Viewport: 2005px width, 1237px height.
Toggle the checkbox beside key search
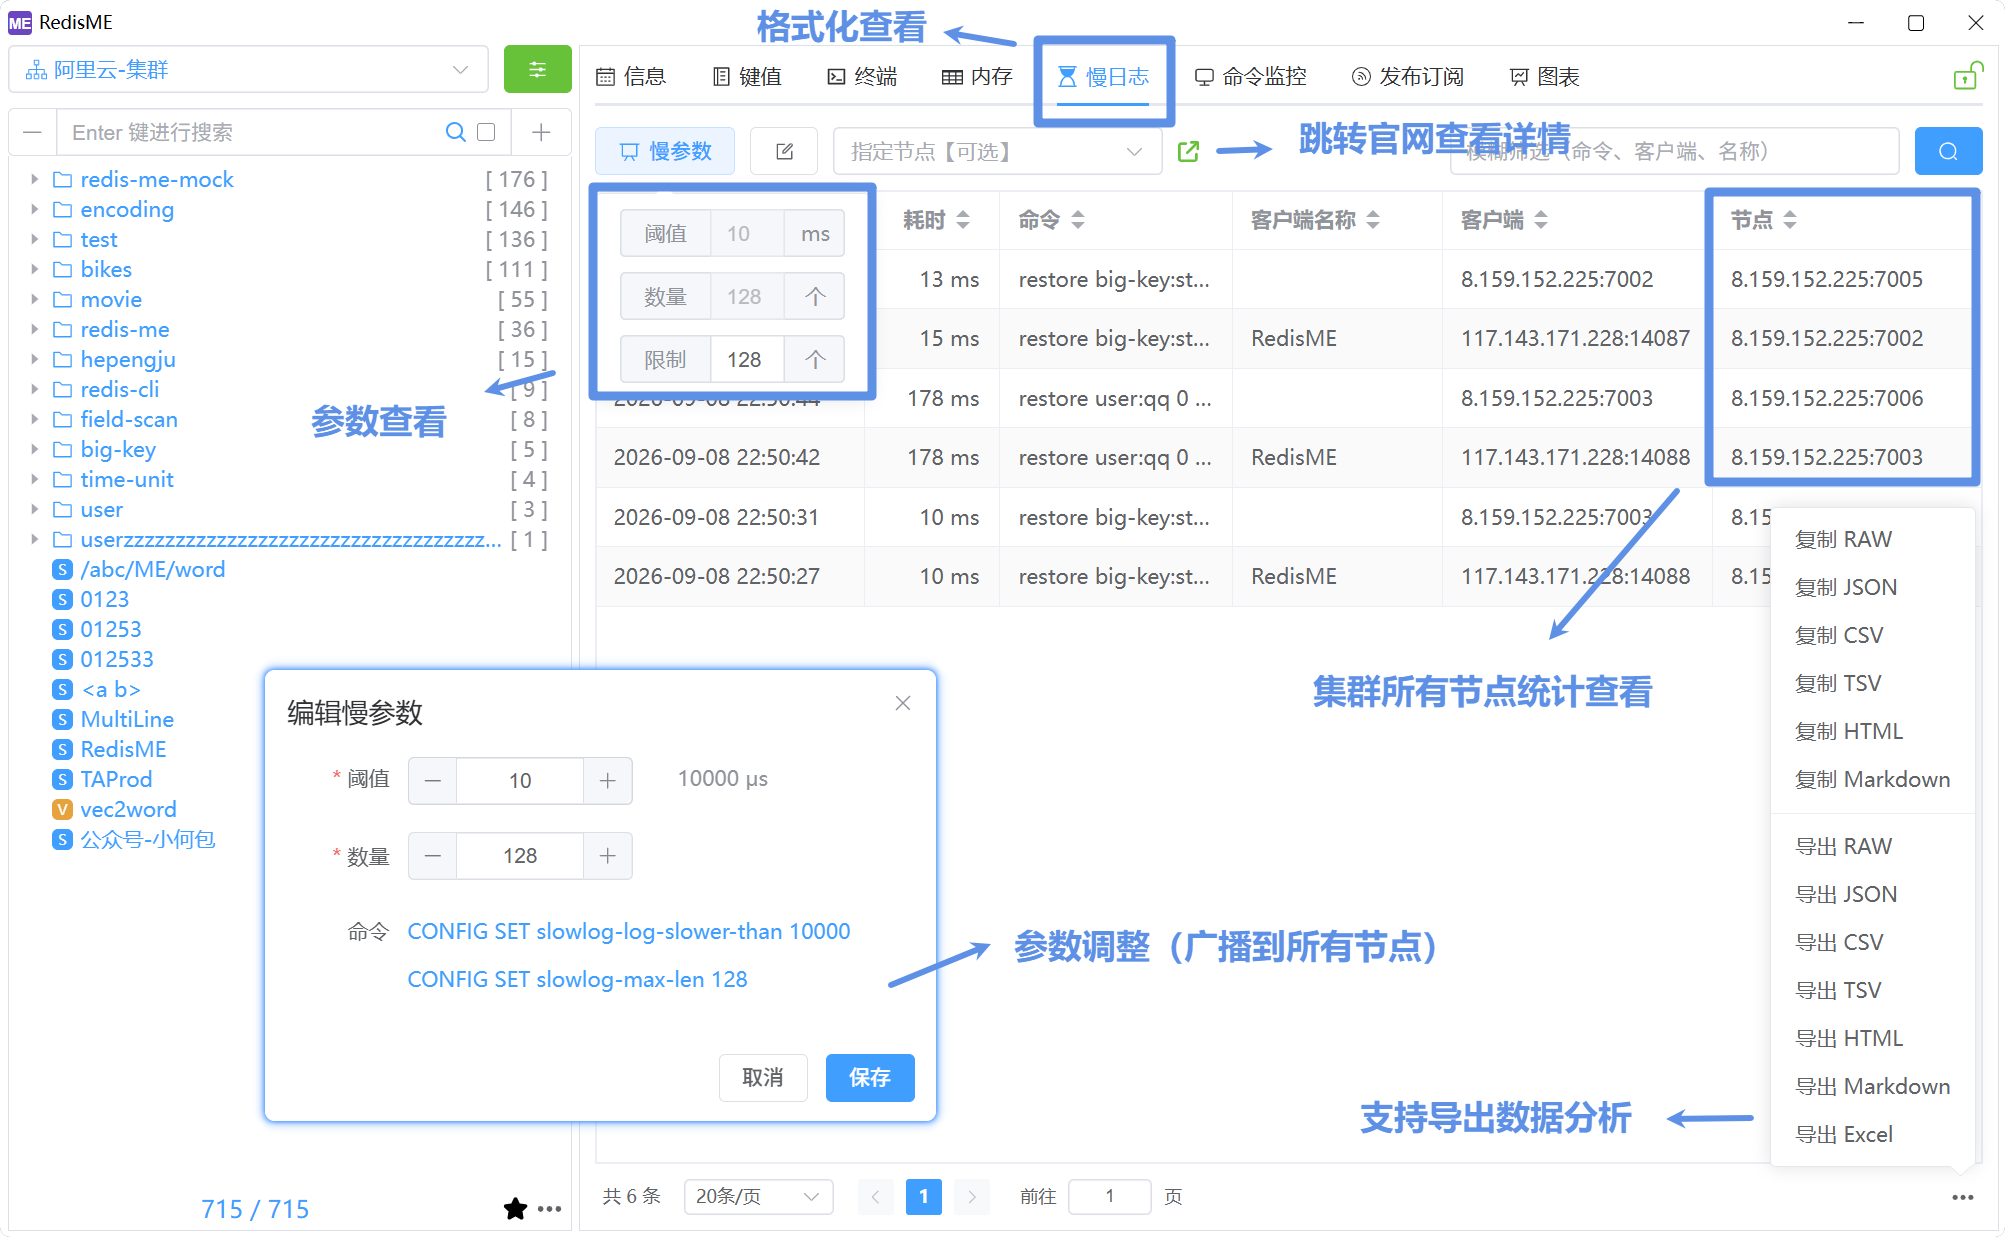point(487,132)
